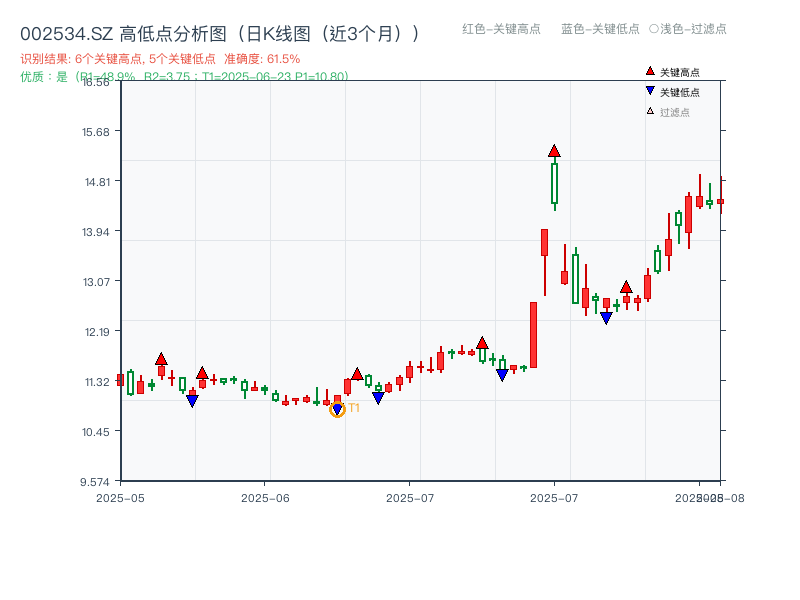Click the blue triangle marker in mid-July pullback
This screenshot has width=800, height=600.
pos(607,317)
